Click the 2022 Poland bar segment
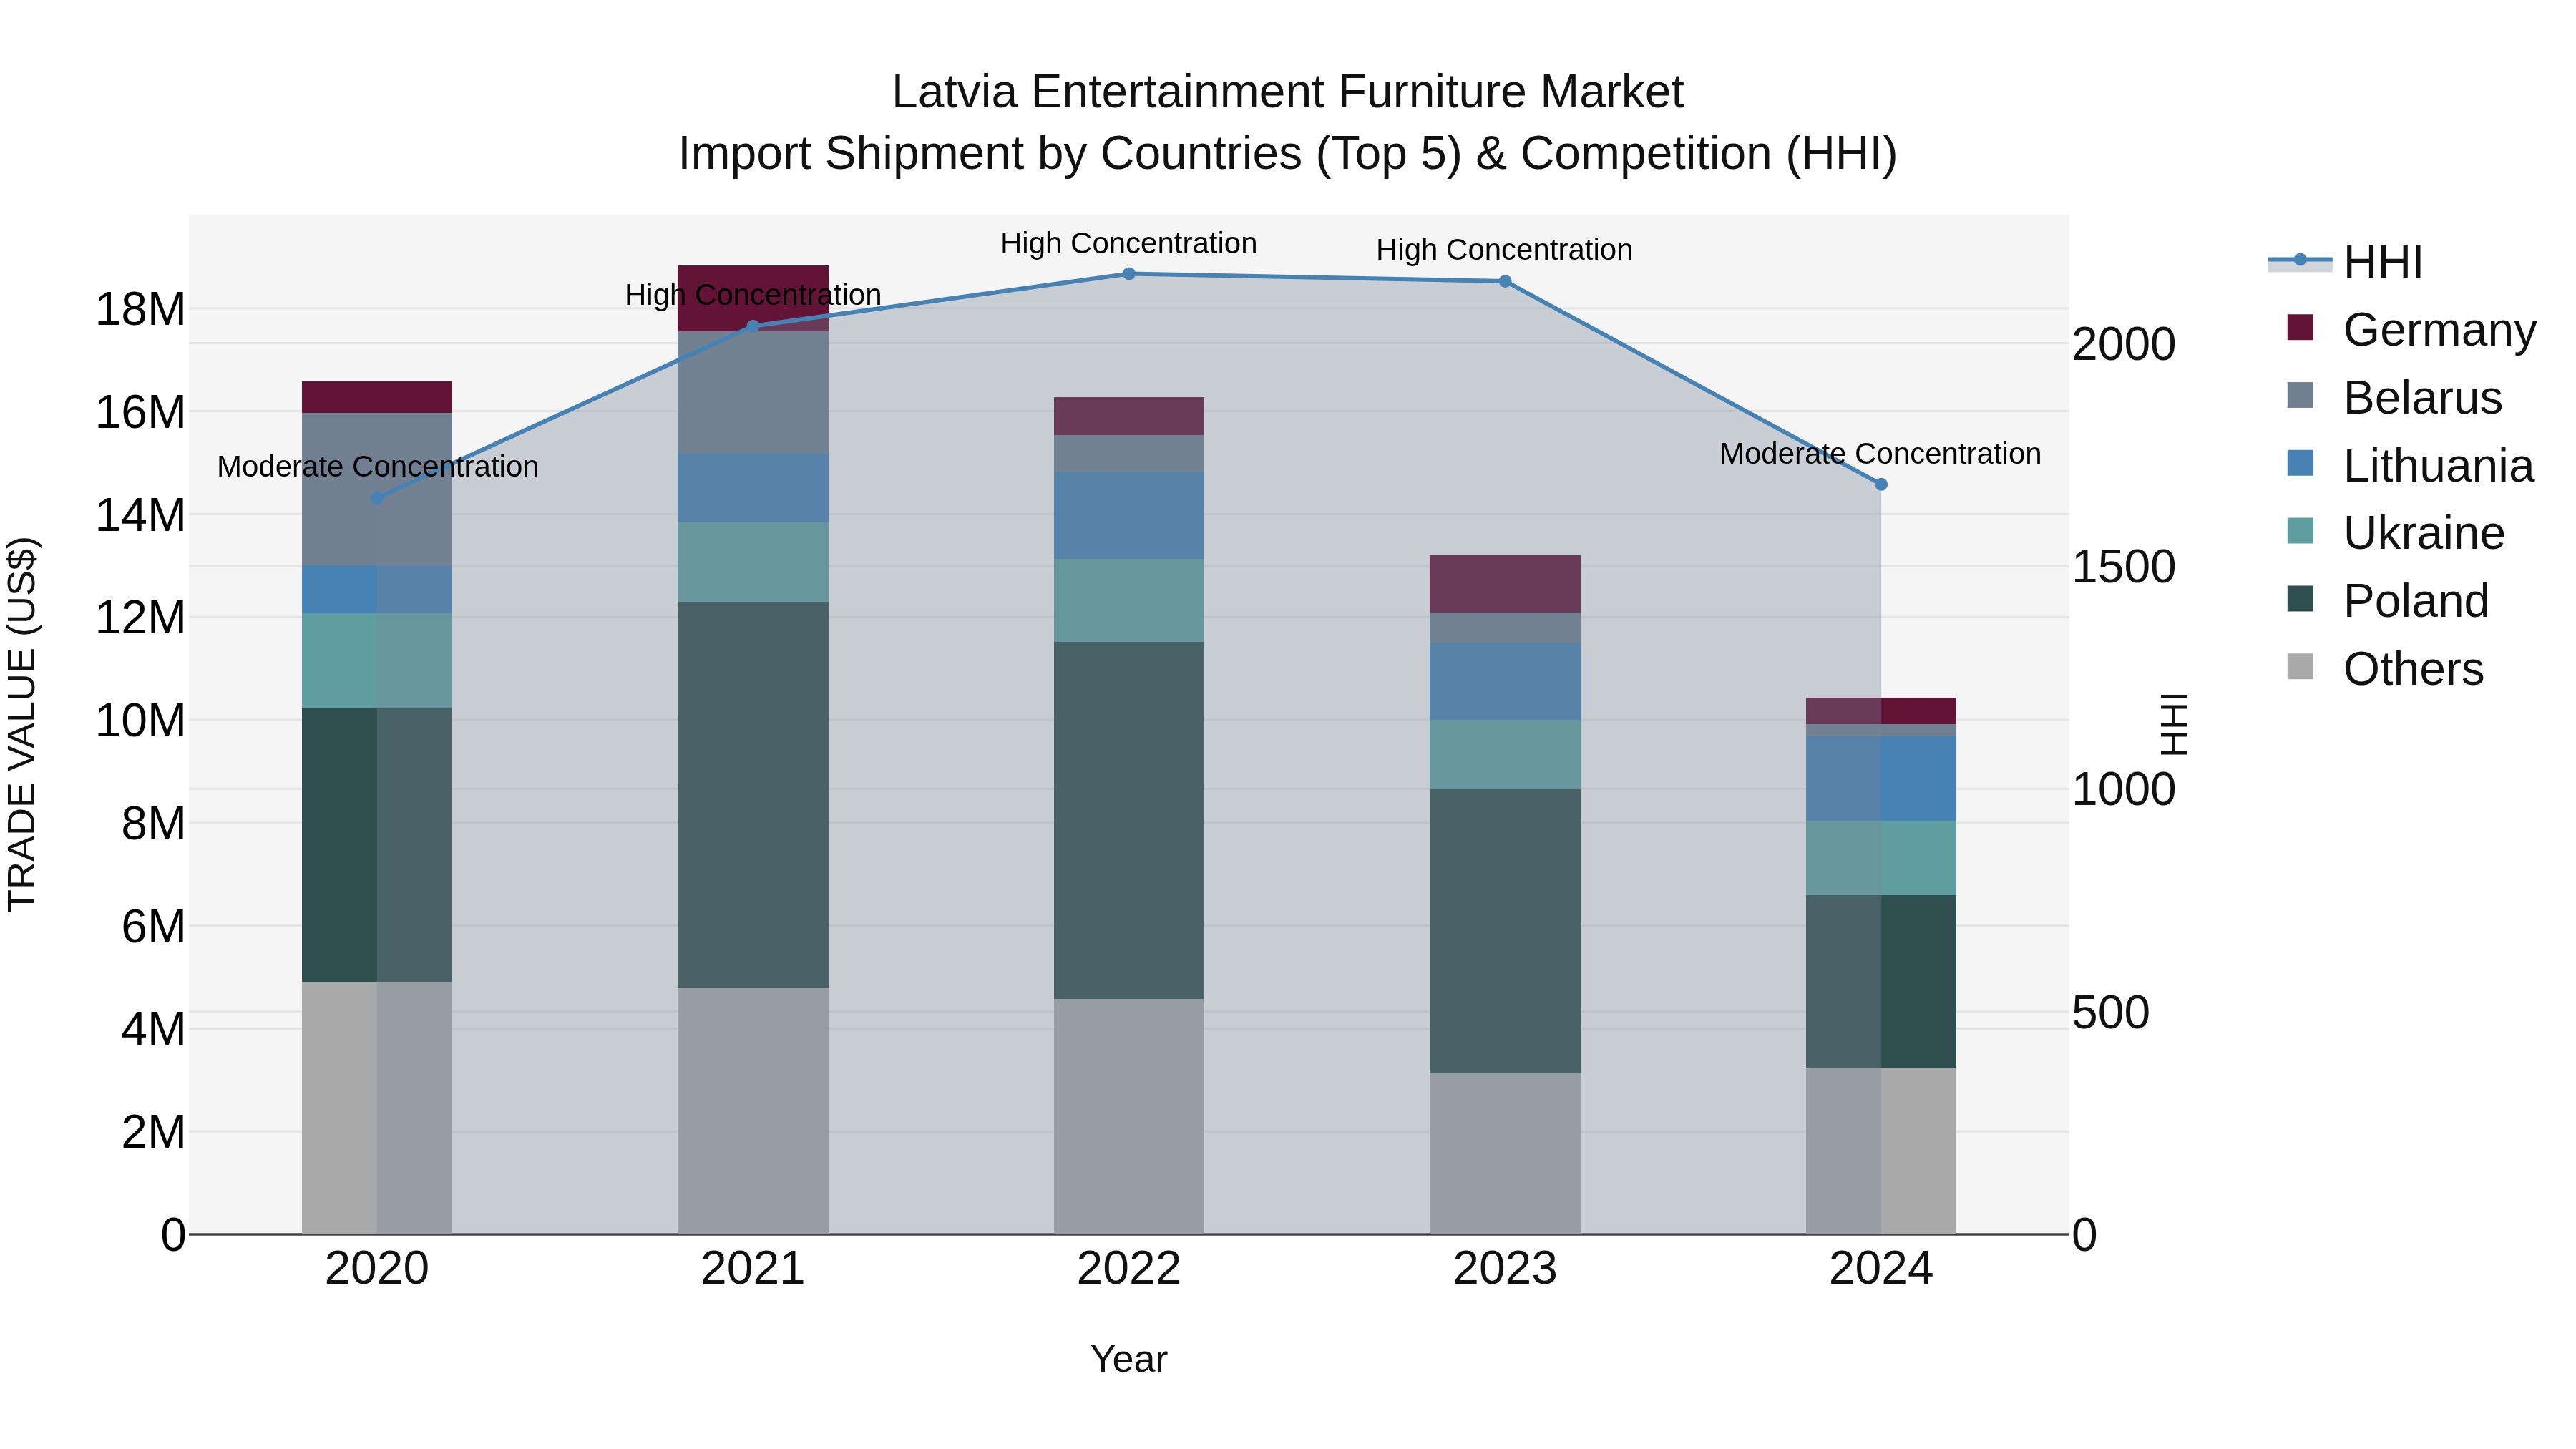 pos(1129,820)
